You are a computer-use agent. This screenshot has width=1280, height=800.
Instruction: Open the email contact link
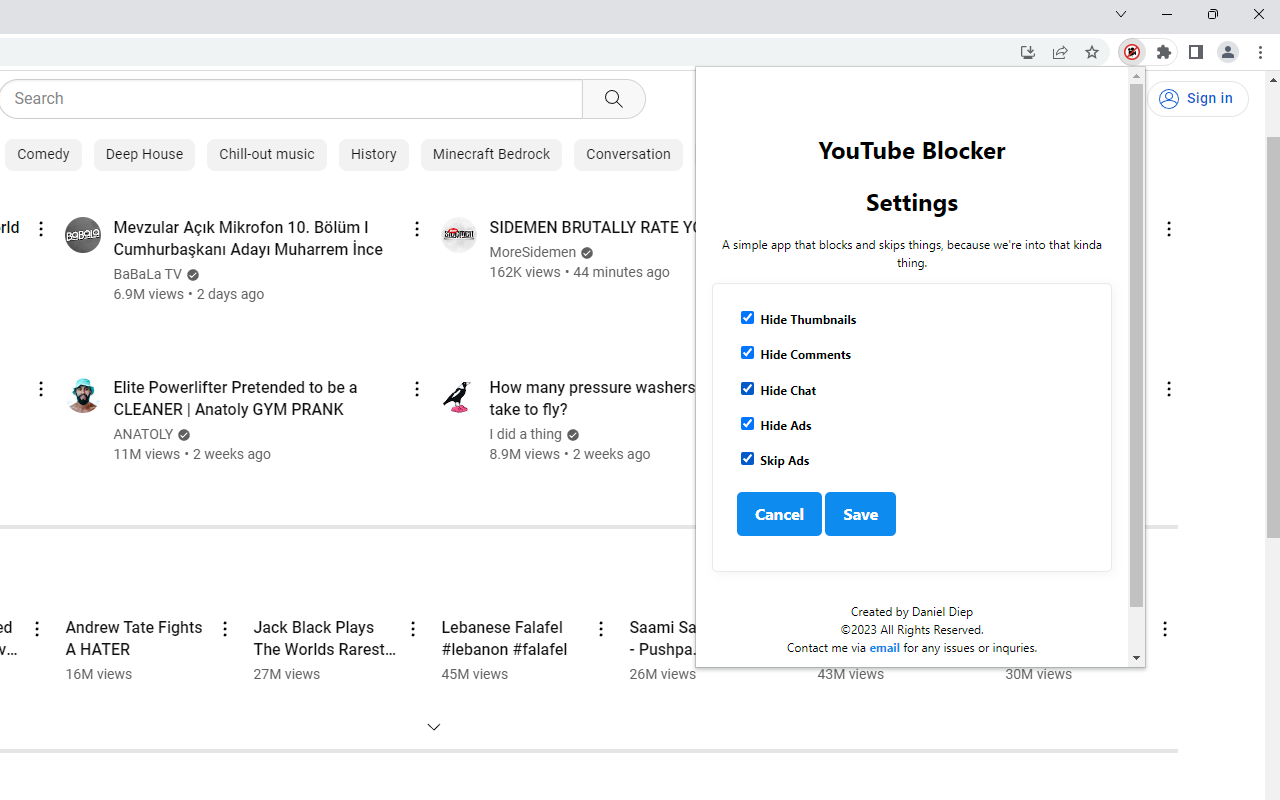[x=884, y=648]
